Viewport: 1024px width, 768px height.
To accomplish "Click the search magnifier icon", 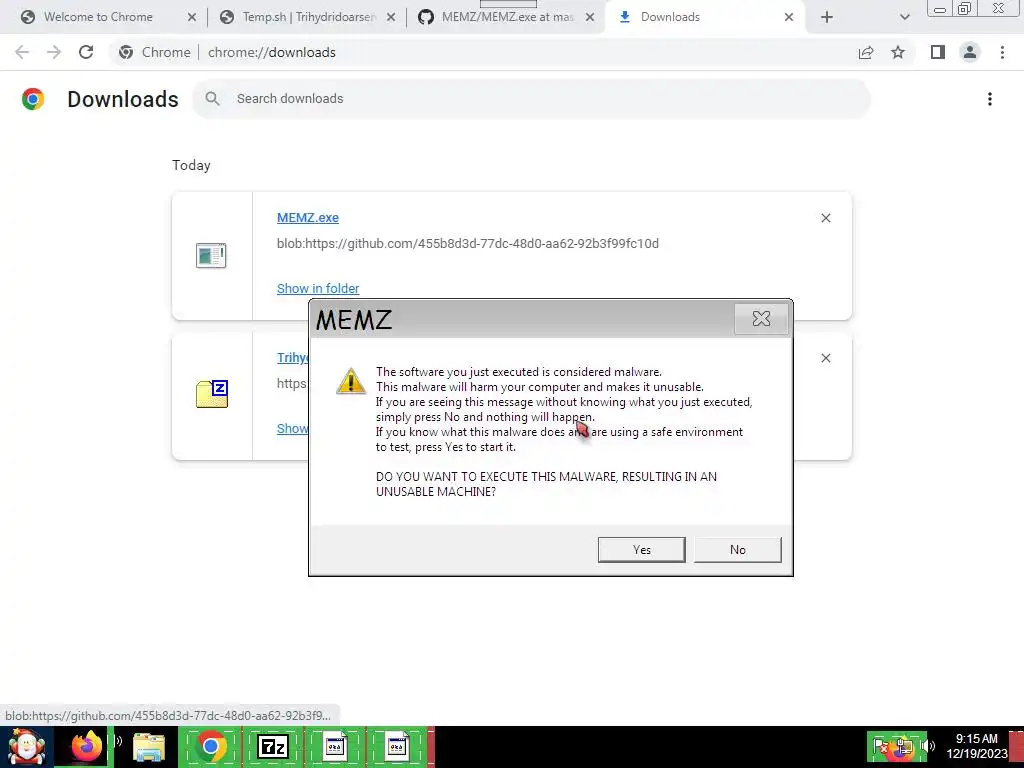I will (x=212, y=99).
